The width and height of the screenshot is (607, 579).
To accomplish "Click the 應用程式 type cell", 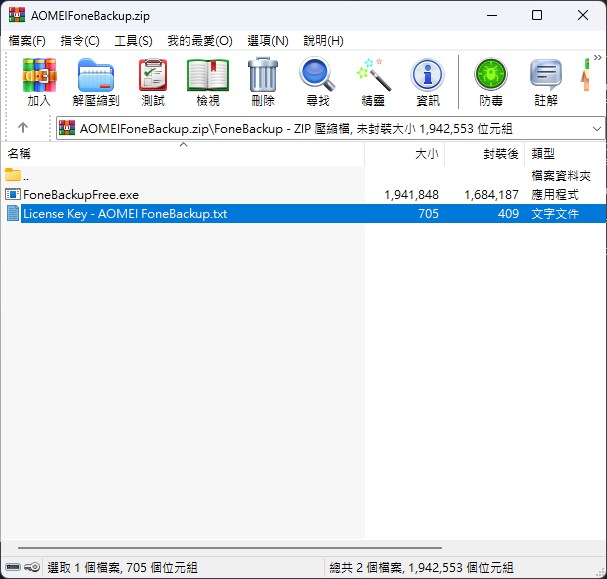I will (x=555, y=194).
